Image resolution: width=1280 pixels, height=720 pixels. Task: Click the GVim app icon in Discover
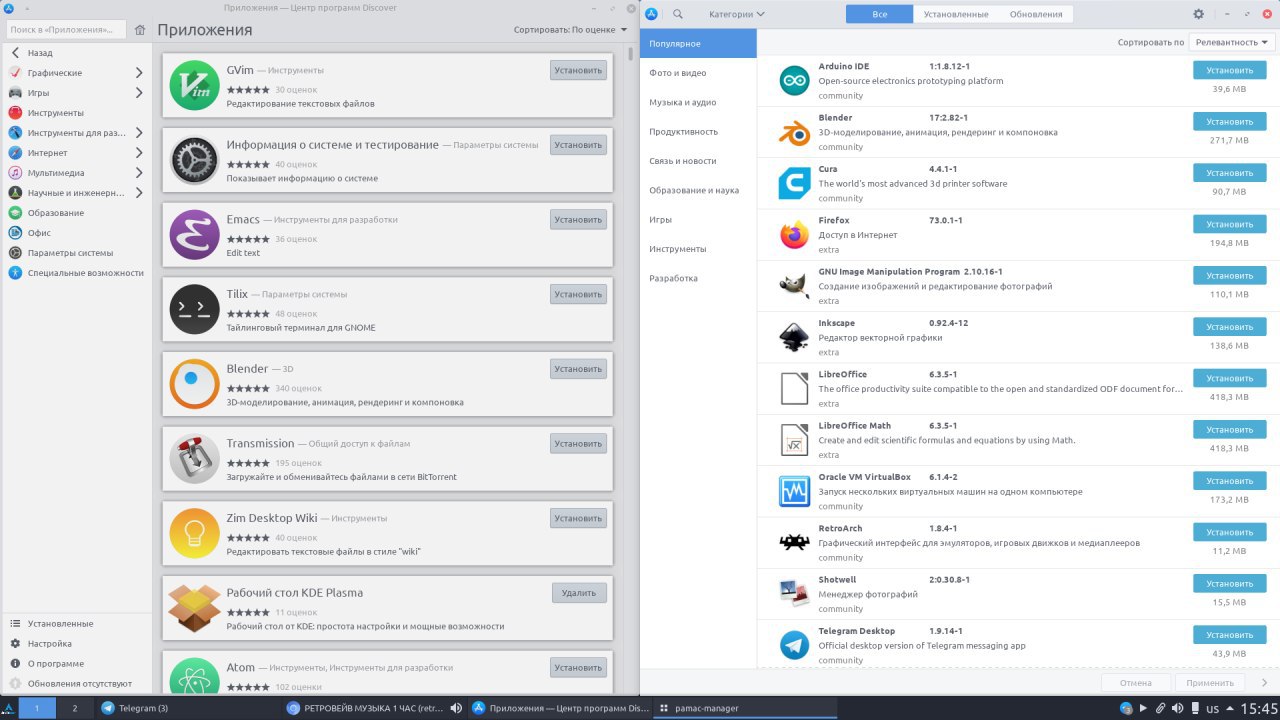194,85
